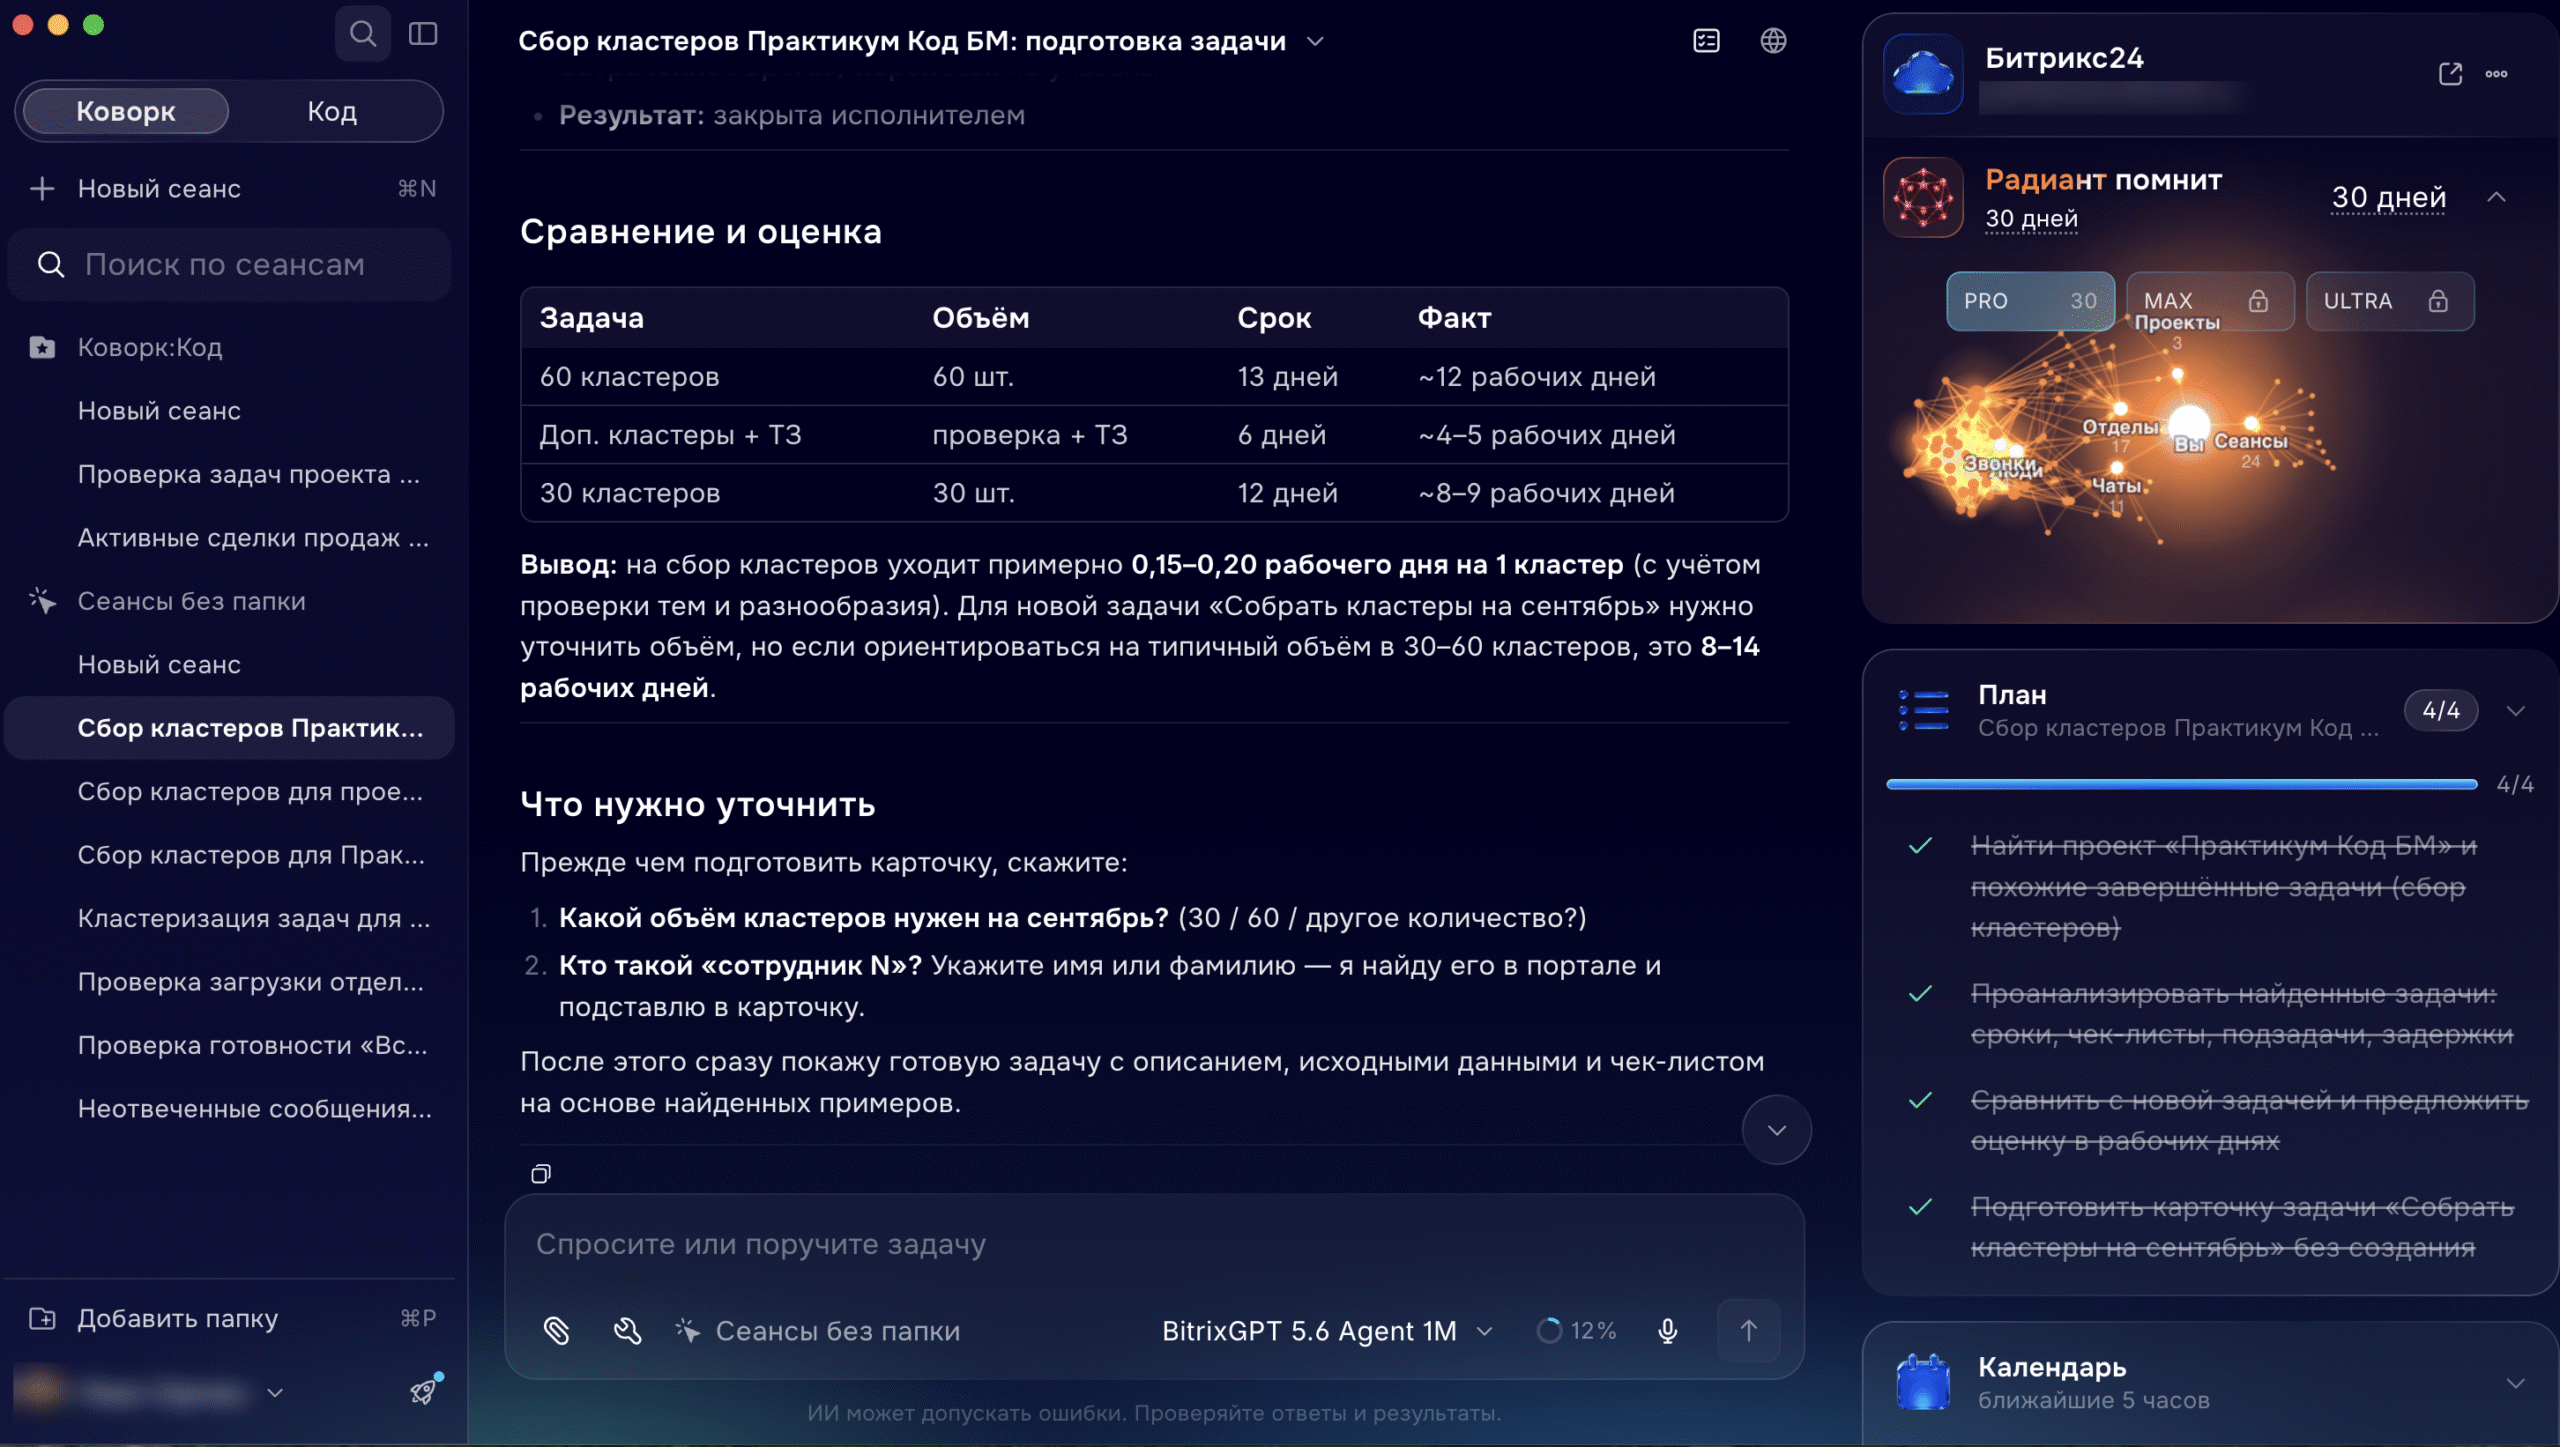
Task: Toggle checkmark for Сравнить с новой задачей step
Action: 1920,1100
